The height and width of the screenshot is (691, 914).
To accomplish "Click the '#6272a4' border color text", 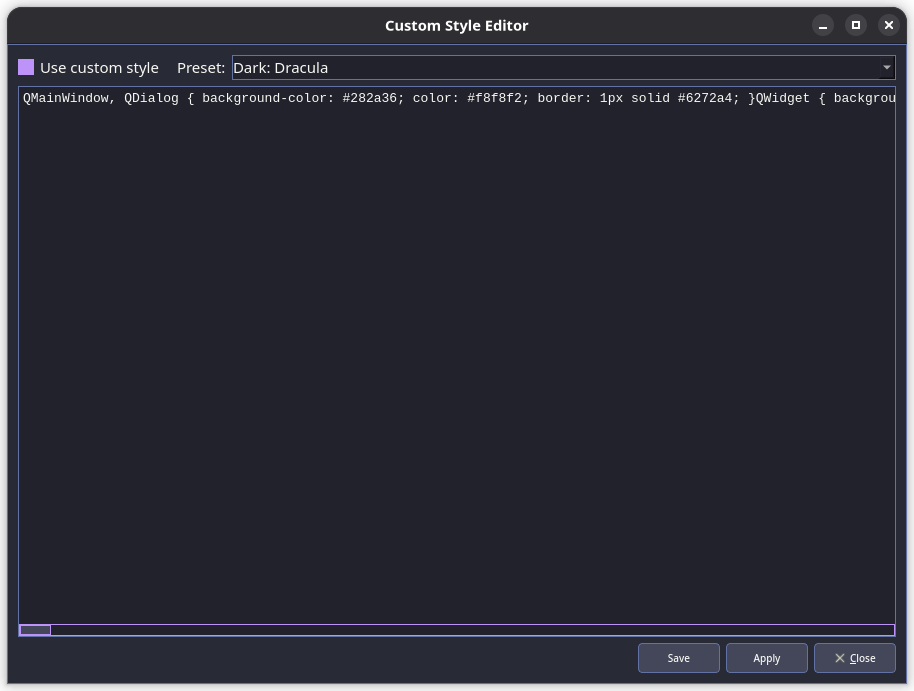I will click(x=705, y=98).
